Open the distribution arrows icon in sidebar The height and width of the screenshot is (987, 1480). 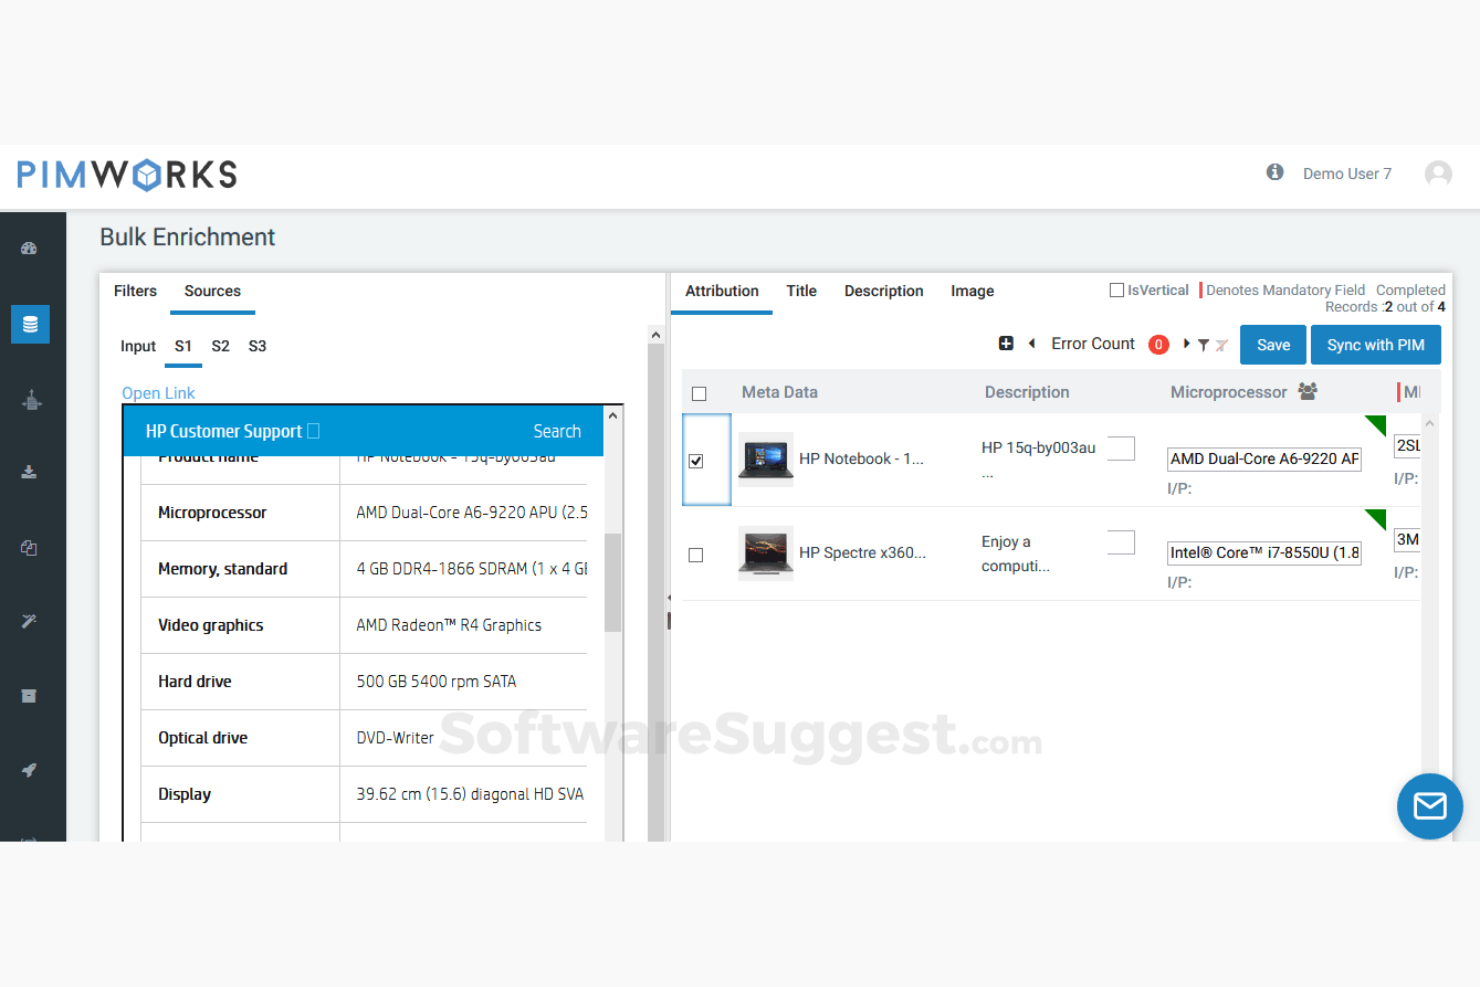31,400
